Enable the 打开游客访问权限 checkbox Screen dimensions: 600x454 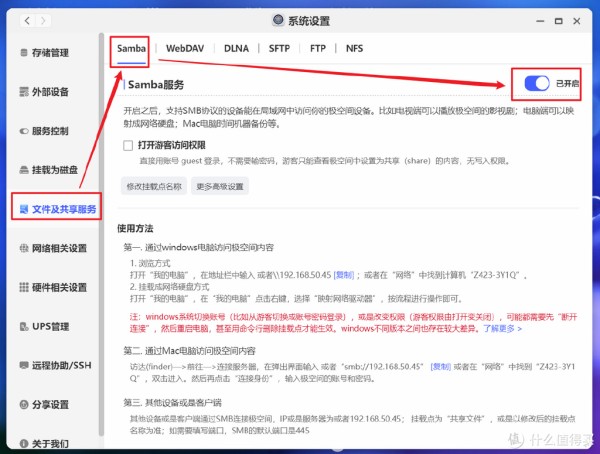(x=128, y=145)
